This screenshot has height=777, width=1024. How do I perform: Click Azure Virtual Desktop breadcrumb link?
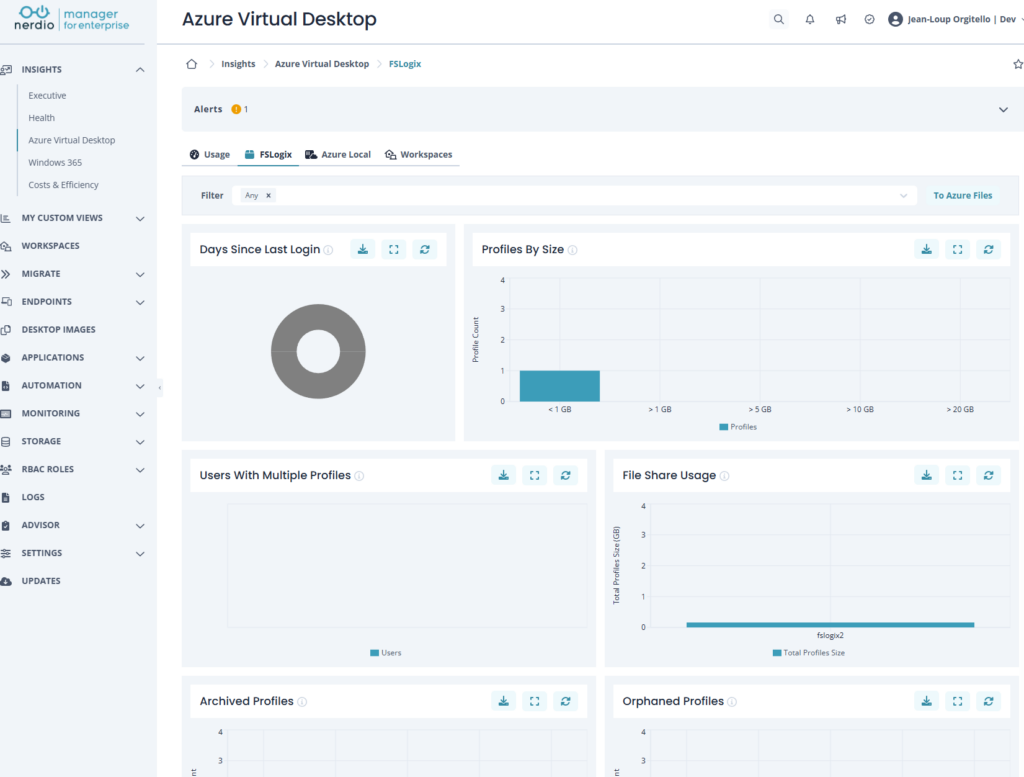click(x=322, y=64)
